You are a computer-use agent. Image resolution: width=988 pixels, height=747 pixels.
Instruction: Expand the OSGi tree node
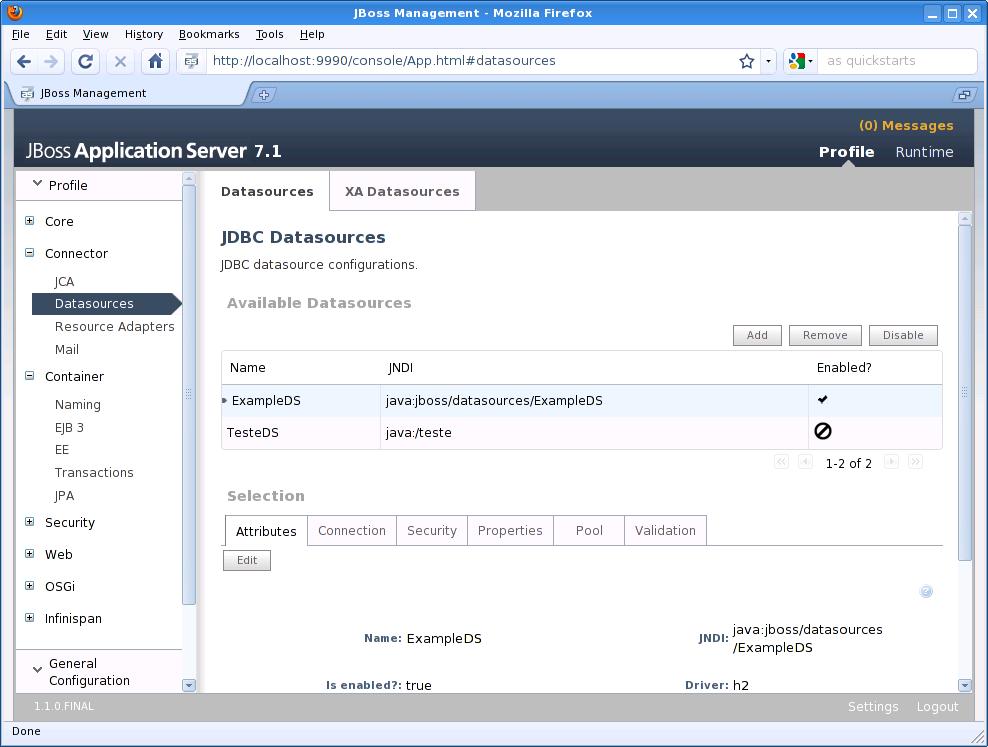30,586
